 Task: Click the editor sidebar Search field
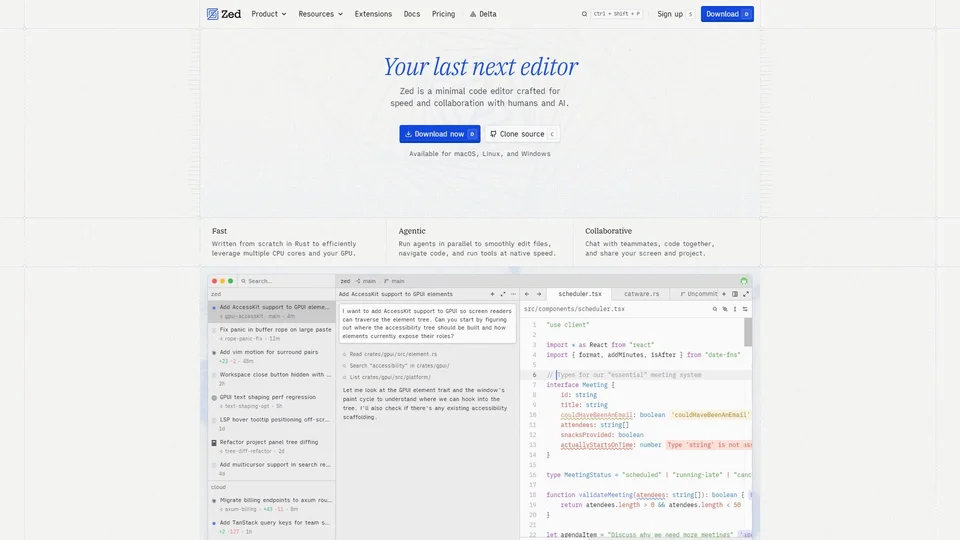pos(287,281)
